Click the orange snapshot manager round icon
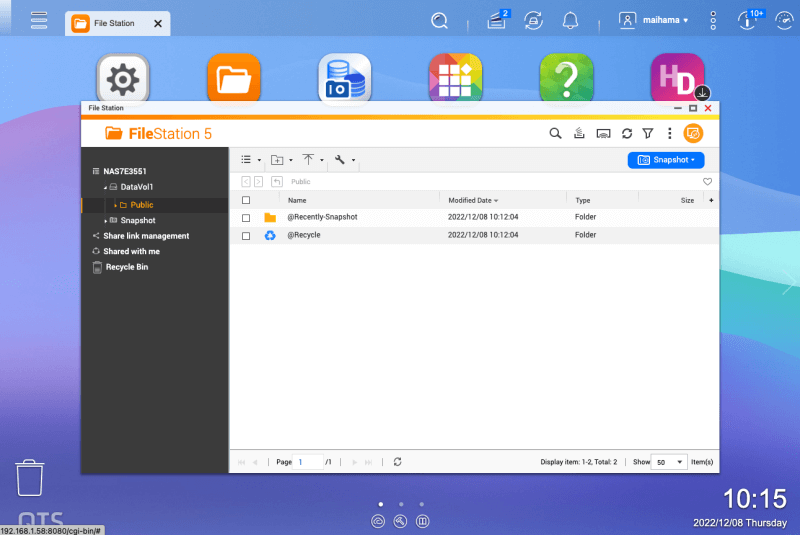The width and height of the screenshot is (800, 535). point(693,134)
